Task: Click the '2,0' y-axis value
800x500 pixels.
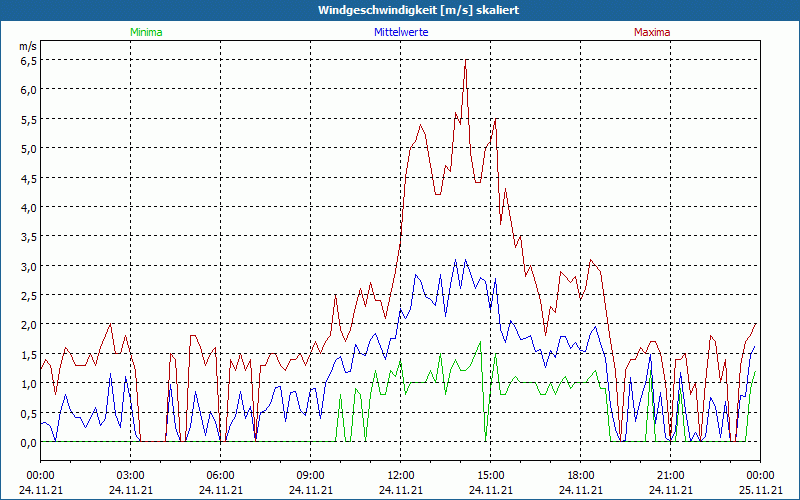Action: [29, 326]
